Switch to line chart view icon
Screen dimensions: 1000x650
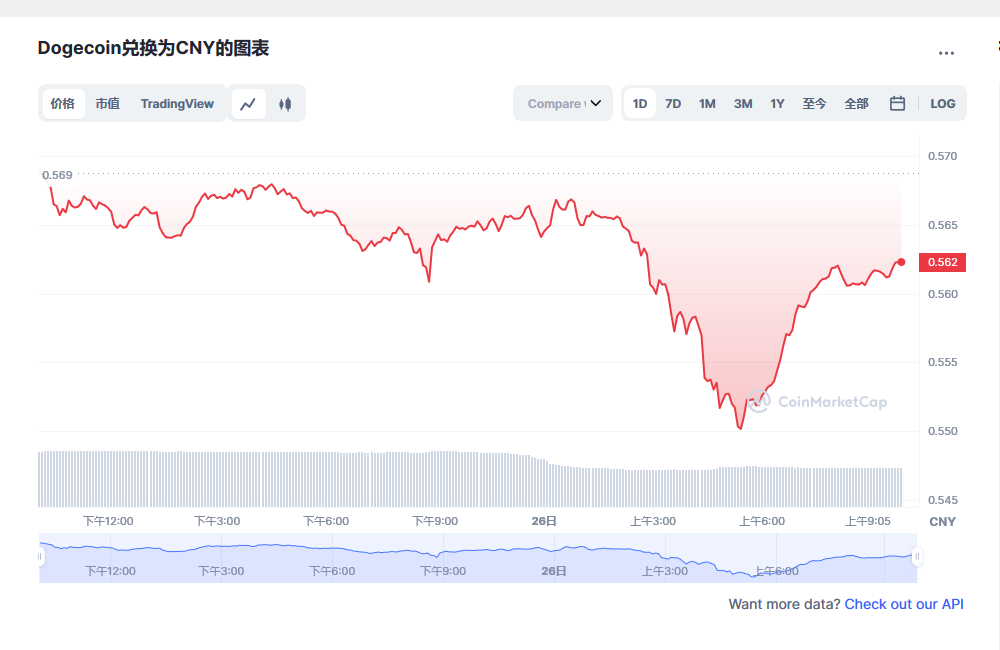[x=248, y=104]
